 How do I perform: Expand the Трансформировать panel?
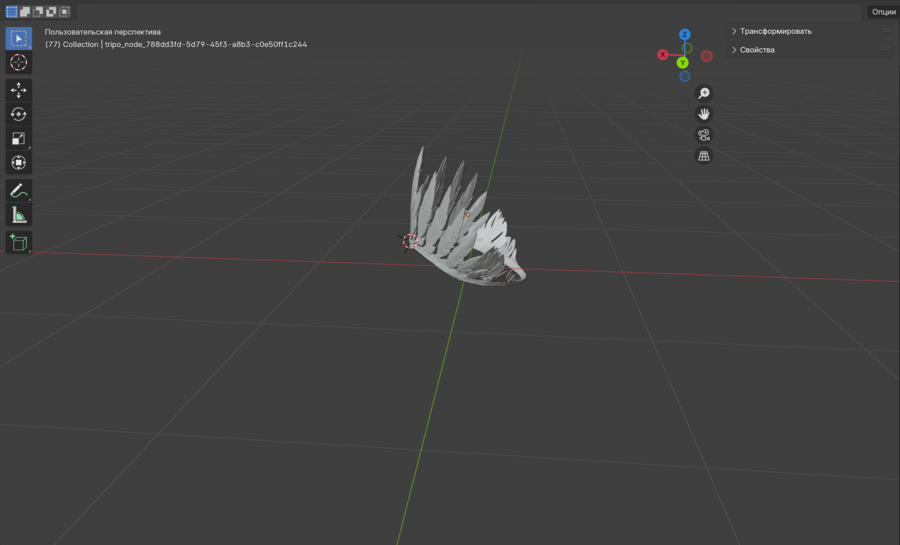coord(775,31)
